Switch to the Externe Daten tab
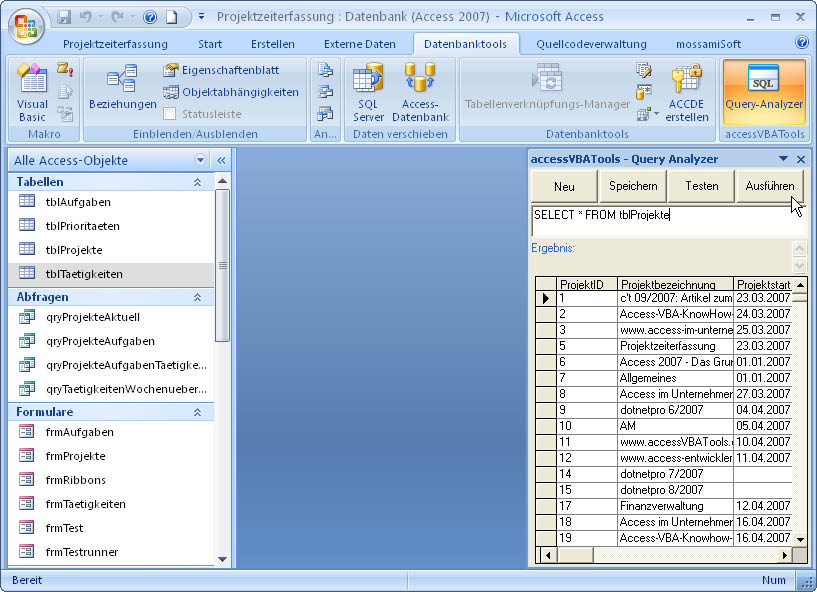 click(x=359, y=44)
